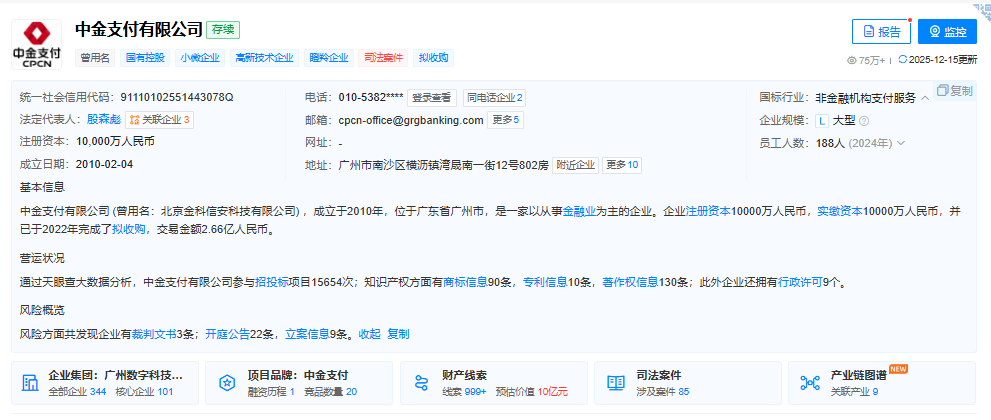Screen dimensions: 991x420
Task: Open the 项目品牌 badge icon
Action: 227,383
